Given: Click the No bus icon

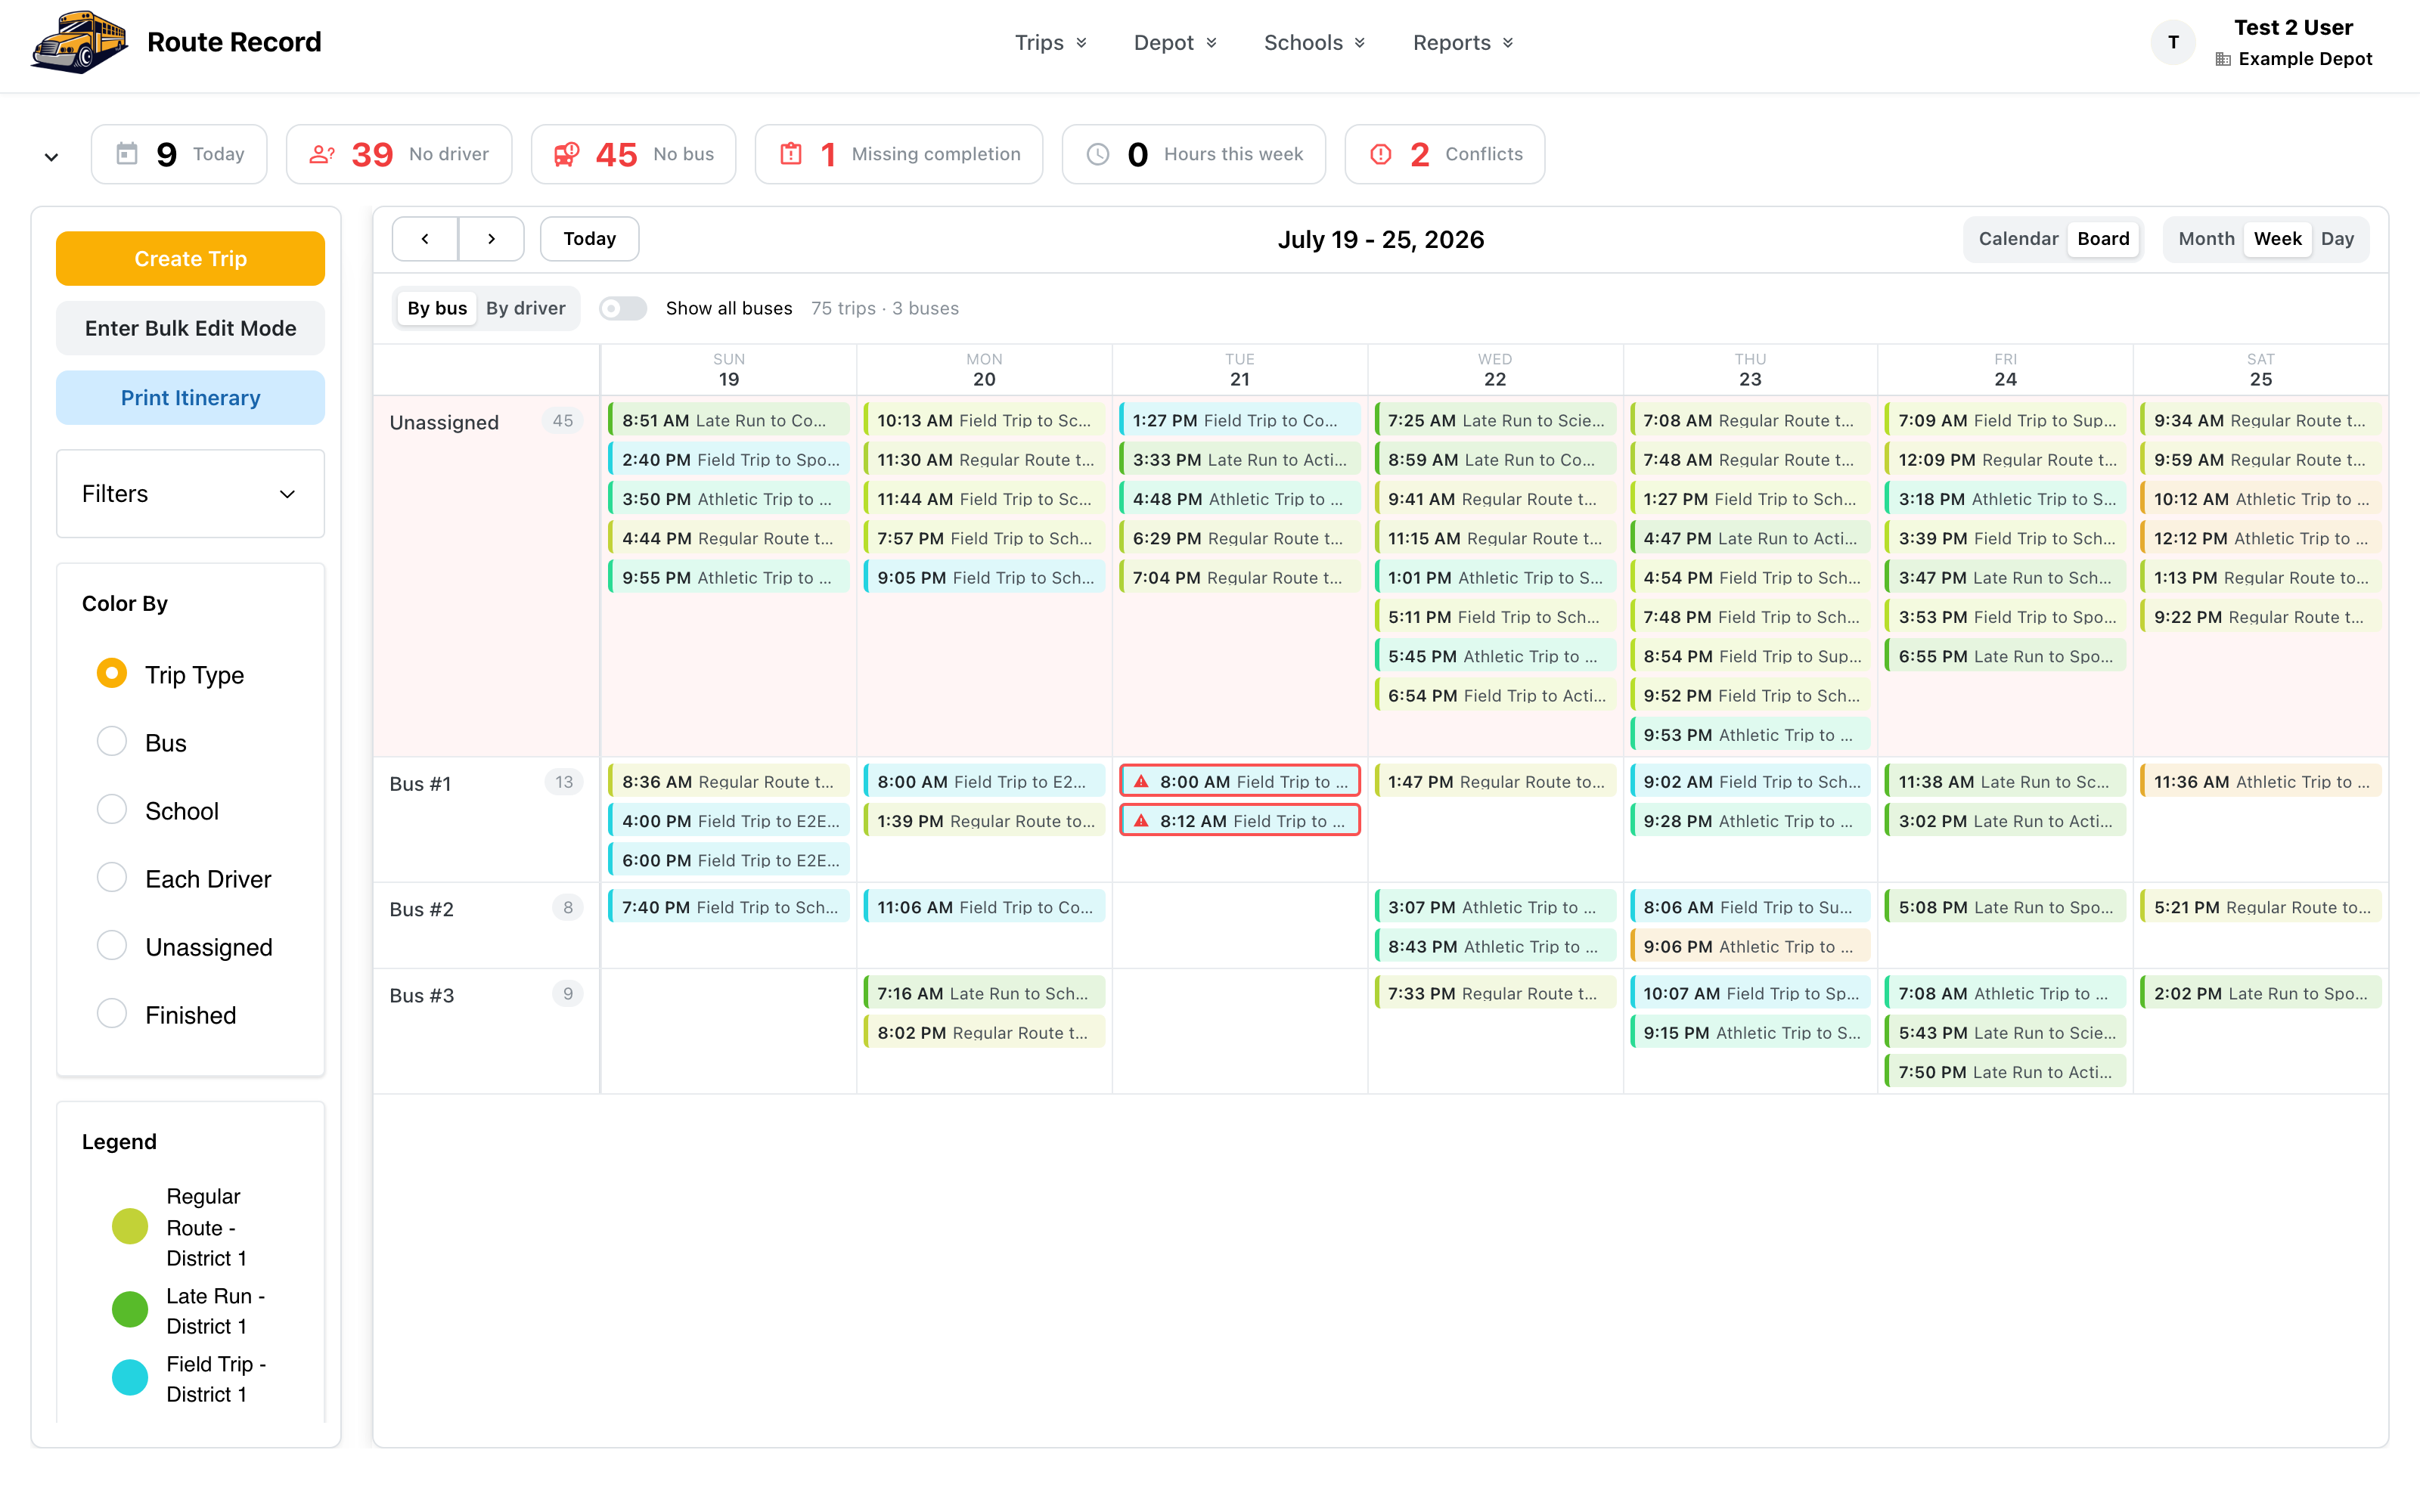Looking at the screenshot, I should (x=567, y=154).
